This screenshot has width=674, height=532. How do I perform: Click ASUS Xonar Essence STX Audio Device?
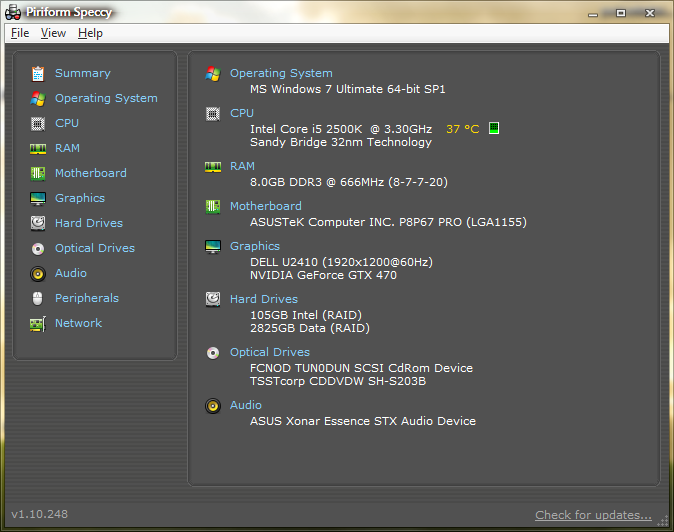[363, 421]
